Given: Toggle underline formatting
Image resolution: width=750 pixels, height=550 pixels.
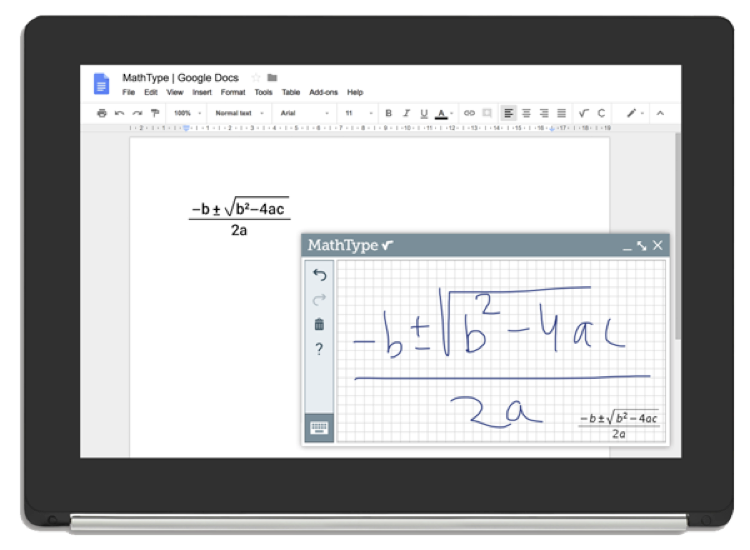Looking at the screenshot, I should (x=424, y=113).
